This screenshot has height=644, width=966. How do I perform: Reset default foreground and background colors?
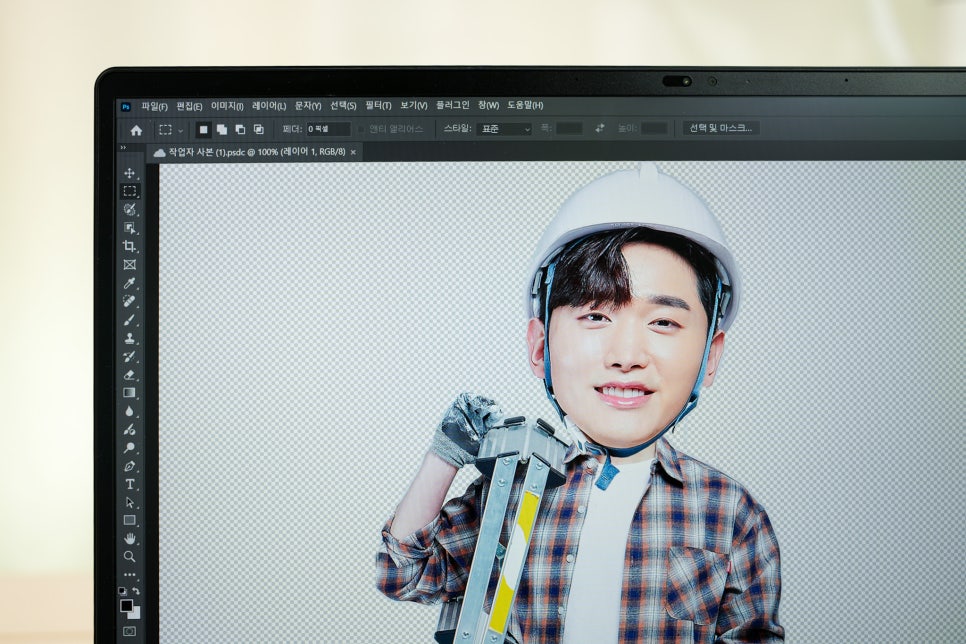point(123,591)
